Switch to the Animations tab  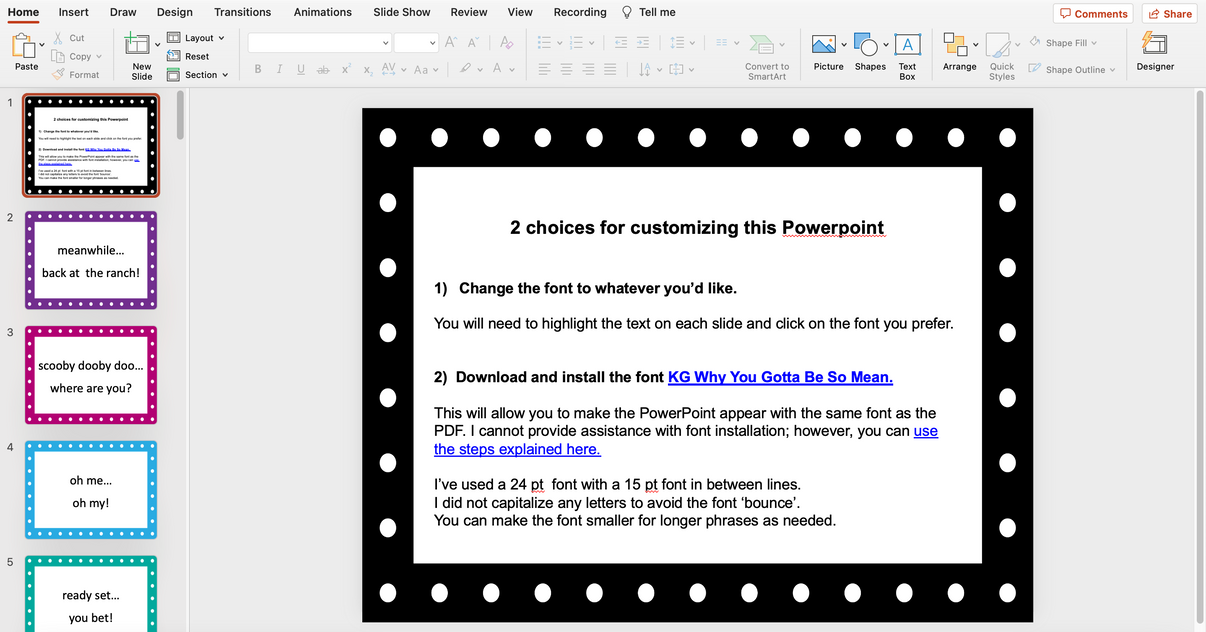[x=322, y=12]
